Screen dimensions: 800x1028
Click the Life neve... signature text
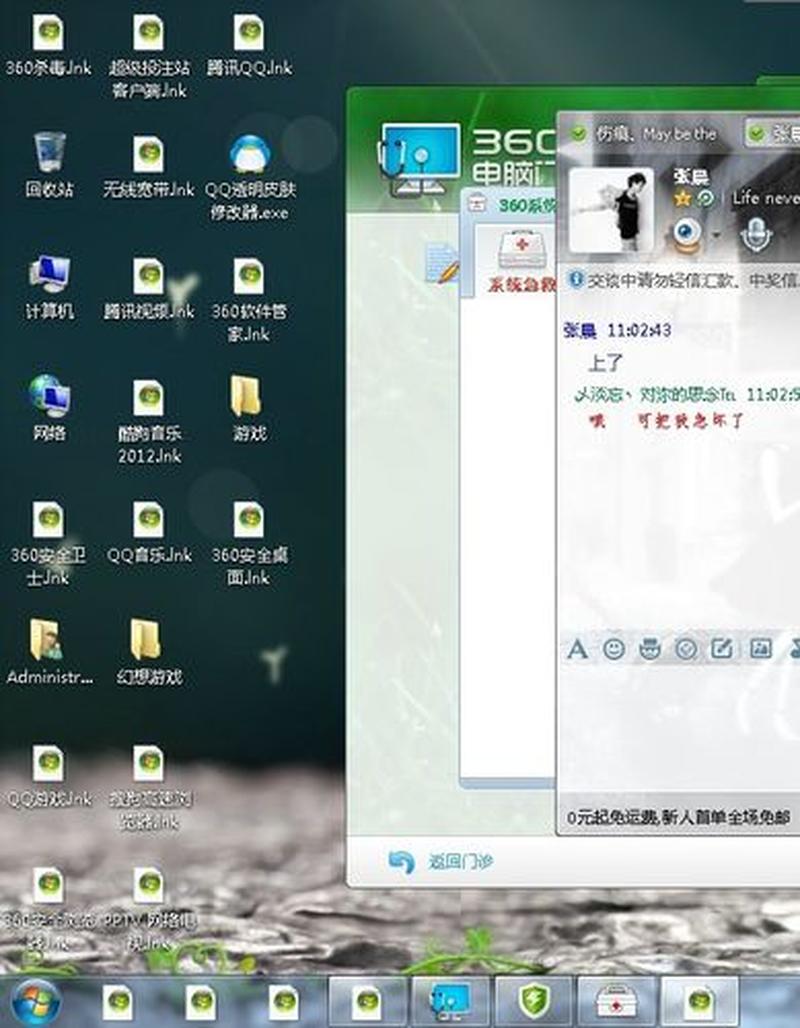pyautogui.click(x=766, y=197)
